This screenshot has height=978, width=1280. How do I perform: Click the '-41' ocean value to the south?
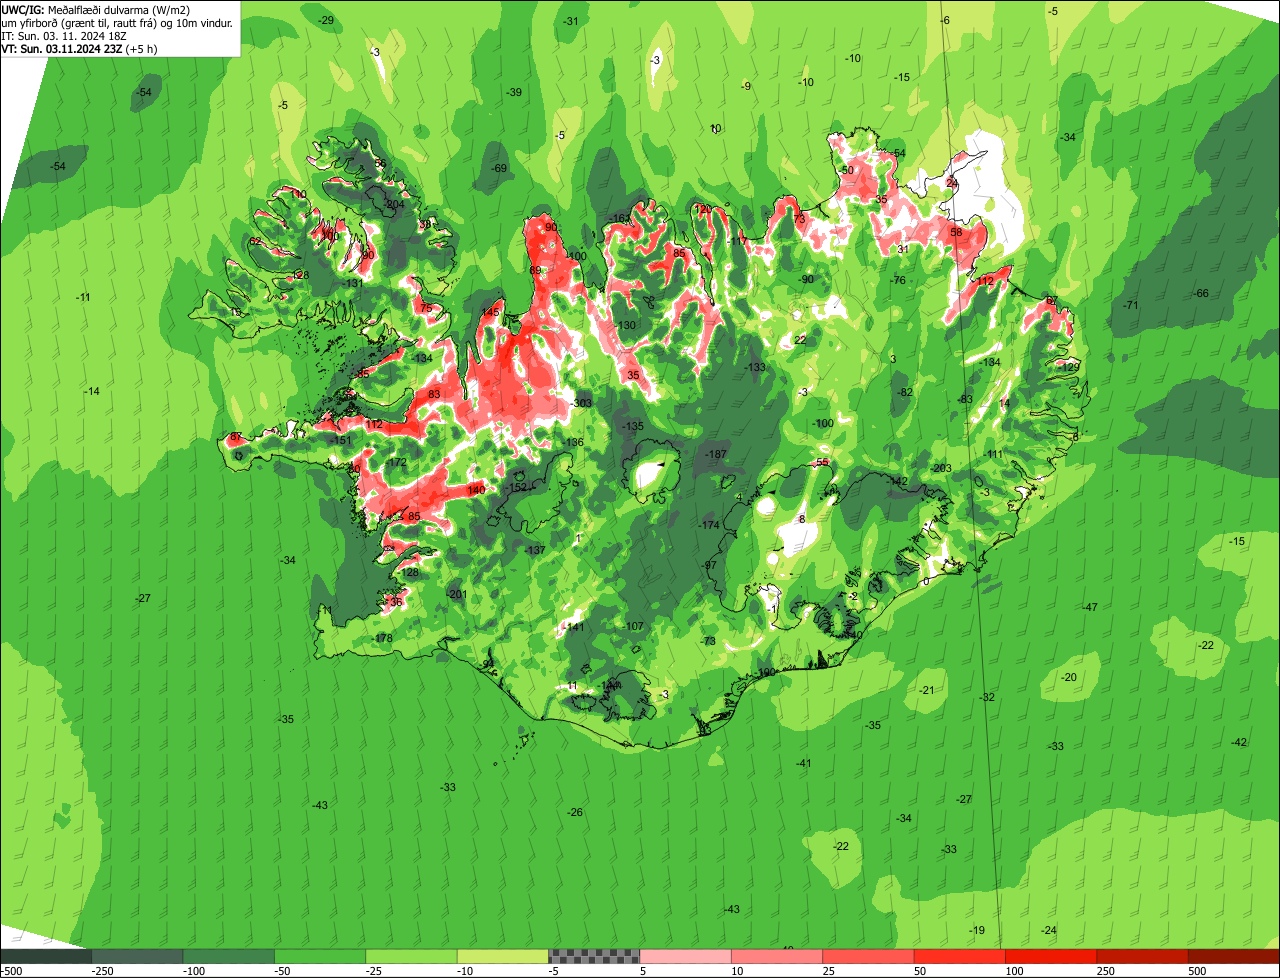(803, 763)
